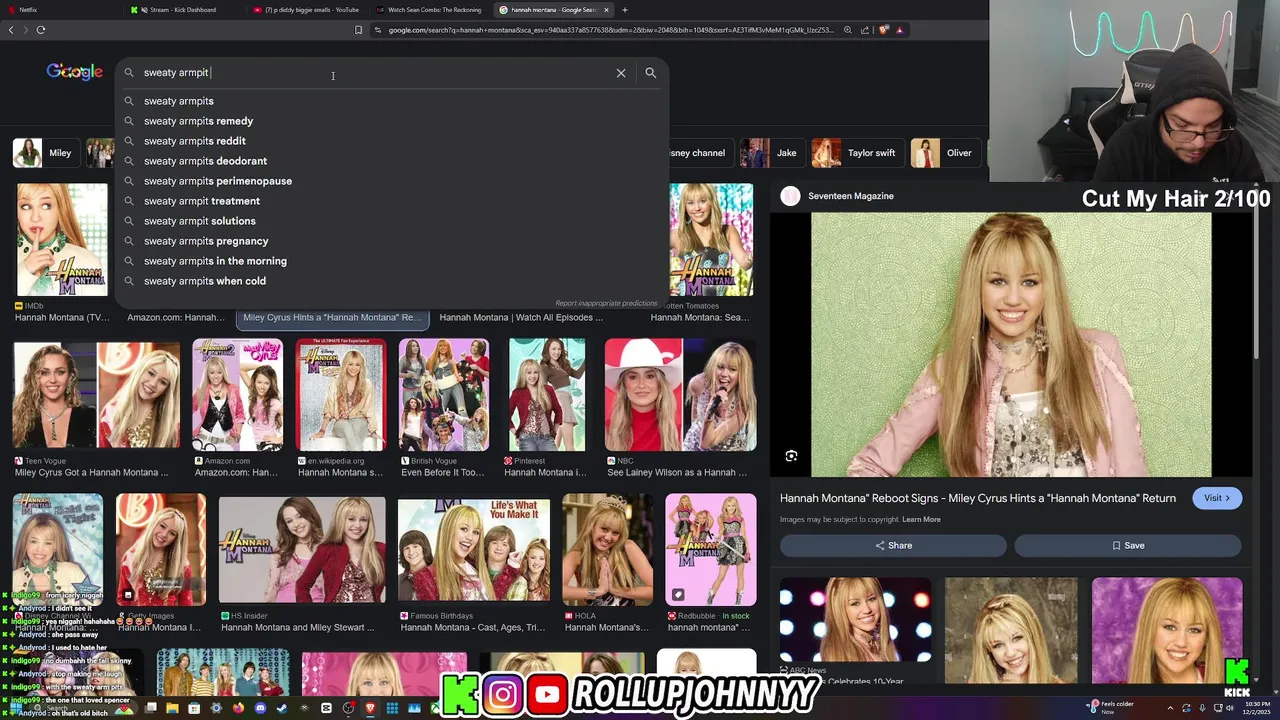Viewport: 1280px width, 720px height.
Task: Clear the search box with the X icon
Action: (x=621, y=73)
